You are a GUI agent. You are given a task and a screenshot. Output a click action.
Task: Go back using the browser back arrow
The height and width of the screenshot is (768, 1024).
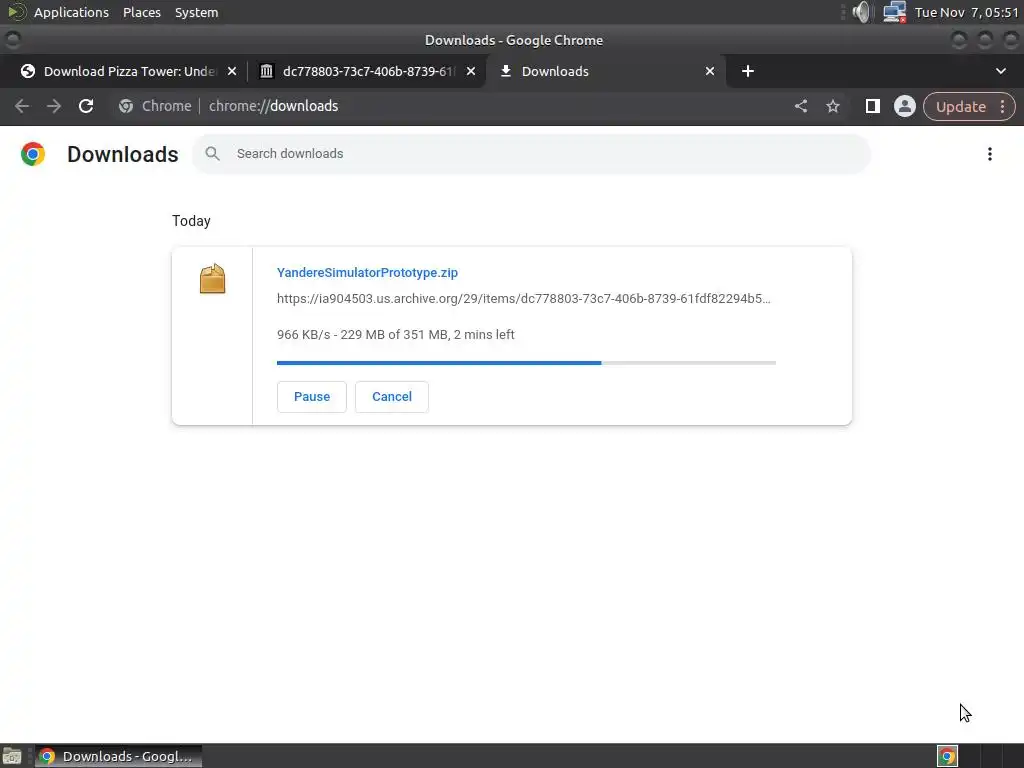tap(22, 106)
